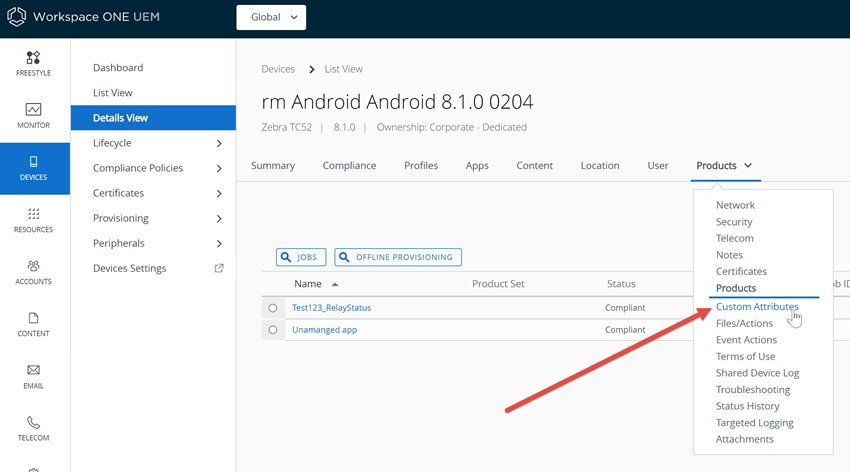The height and width of the screenshot is (472, 850).
Task: Click the Status column header
Action: (x=621, y=284)
